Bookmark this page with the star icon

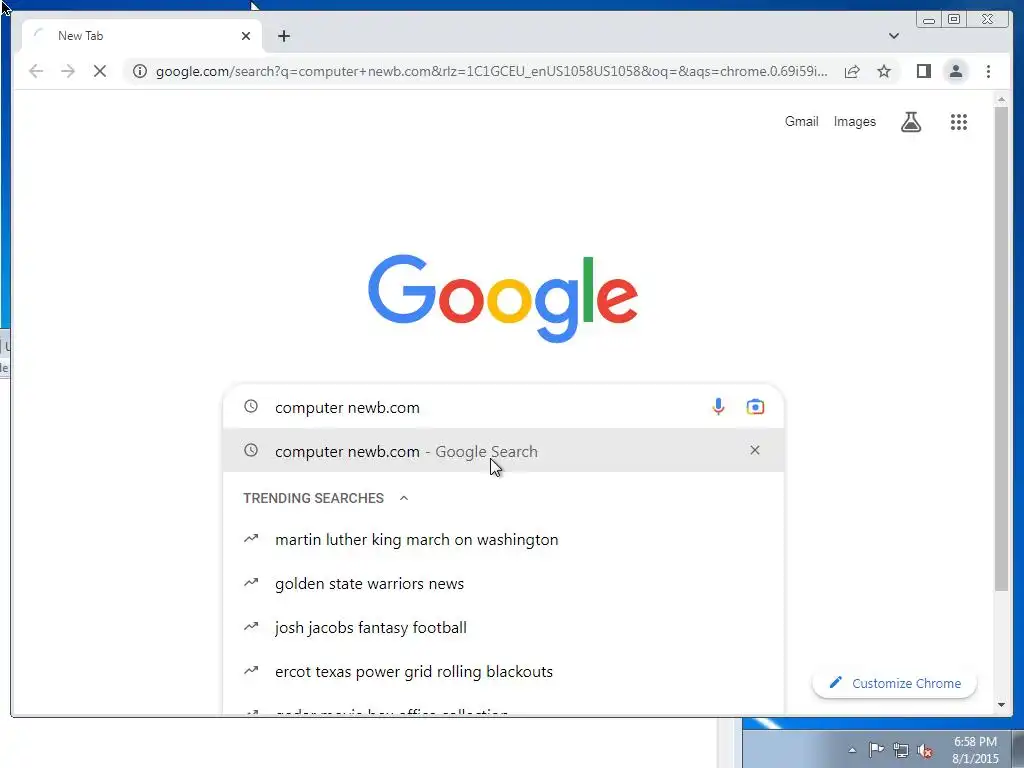tap(884, 71)
